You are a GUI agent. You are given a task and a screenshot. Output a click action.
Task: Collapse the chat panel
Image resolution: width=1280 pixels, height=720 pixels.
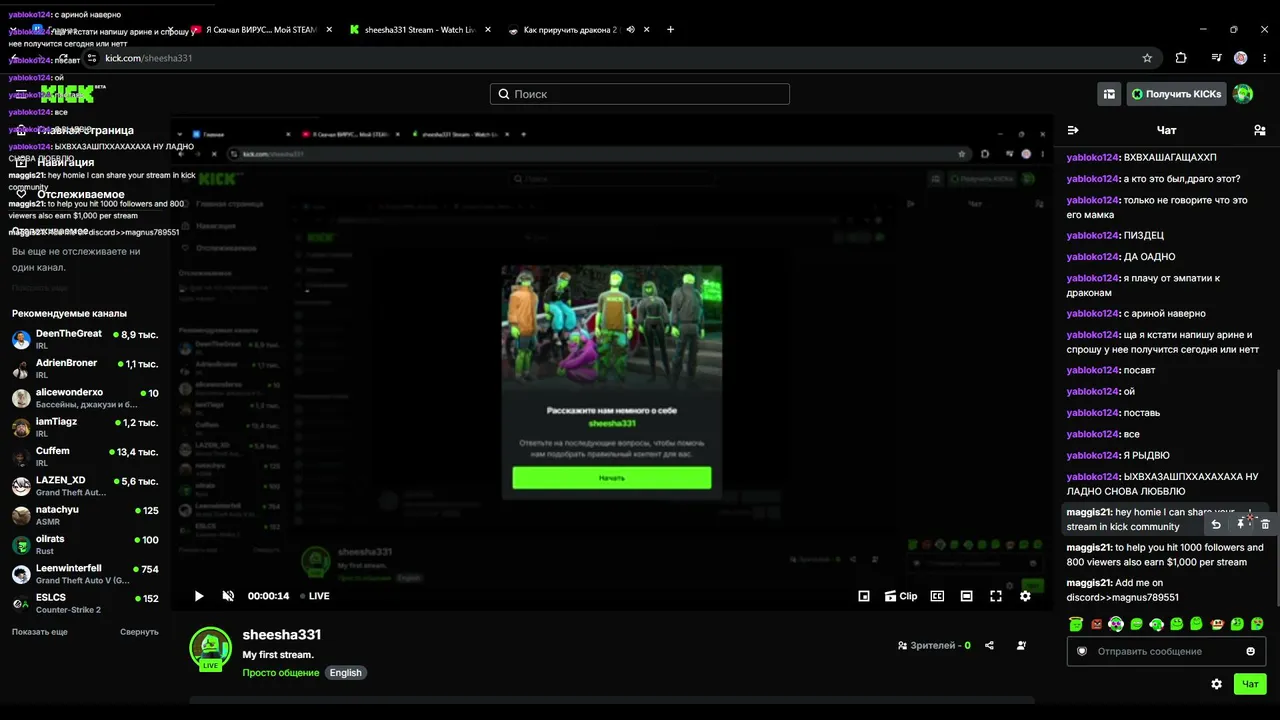click(x=1073, y=130)
